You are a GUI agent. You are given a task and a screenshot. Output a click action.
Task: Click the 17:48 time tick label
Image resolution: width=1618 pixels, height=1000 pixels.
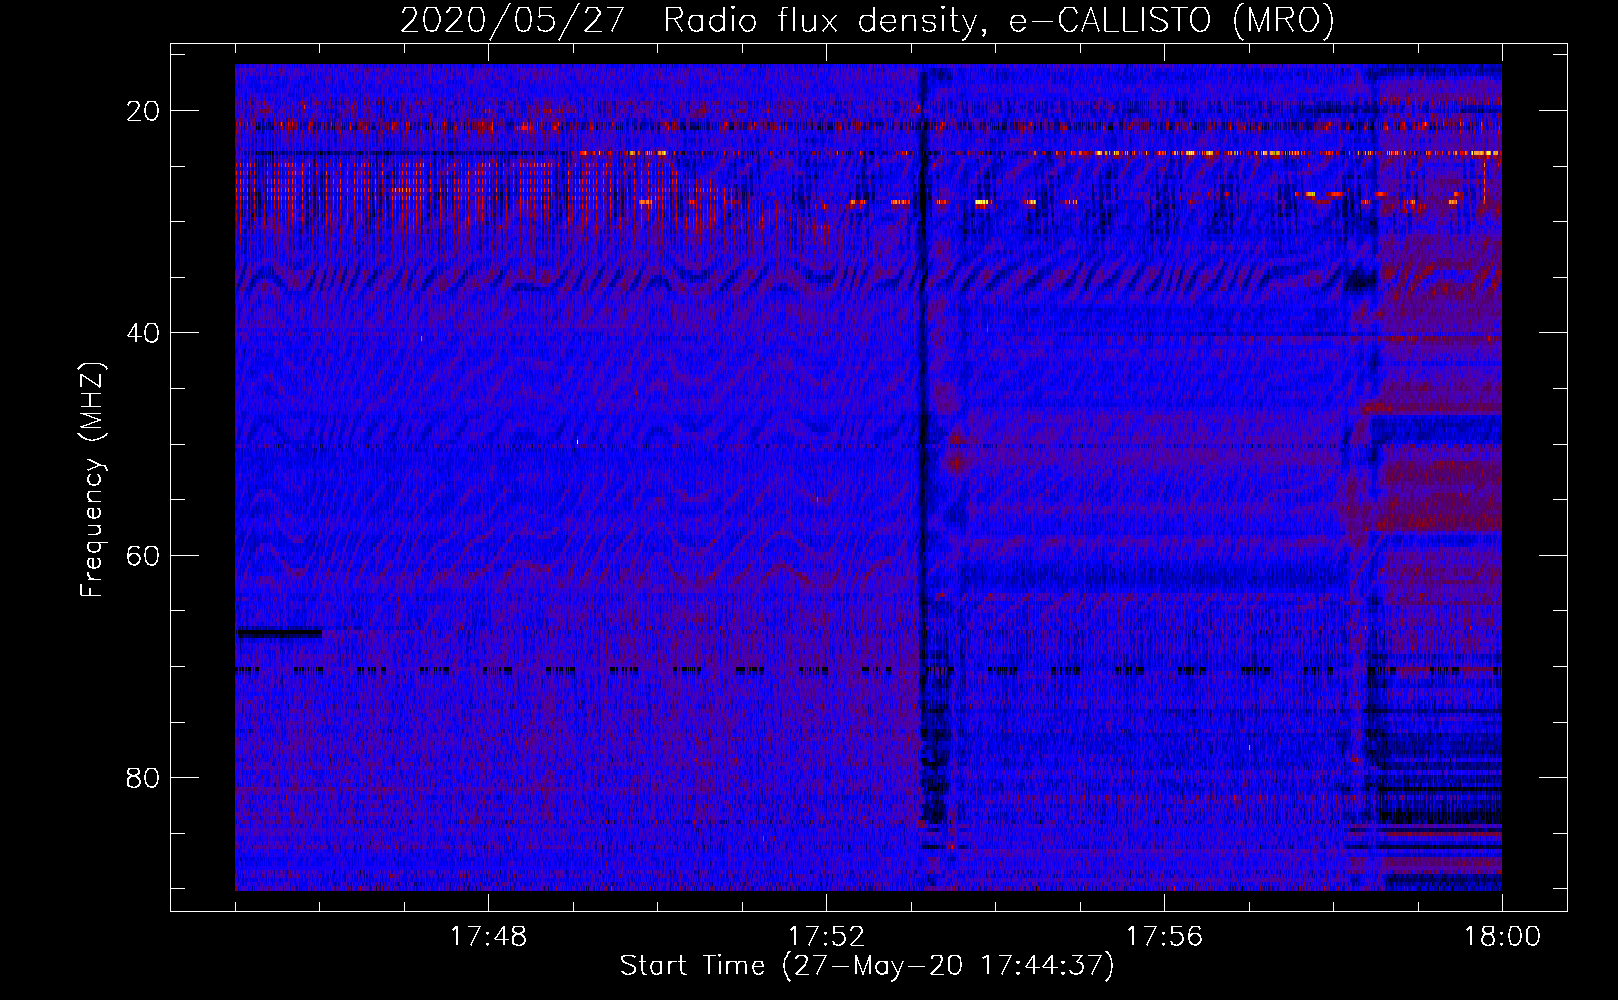488,937
